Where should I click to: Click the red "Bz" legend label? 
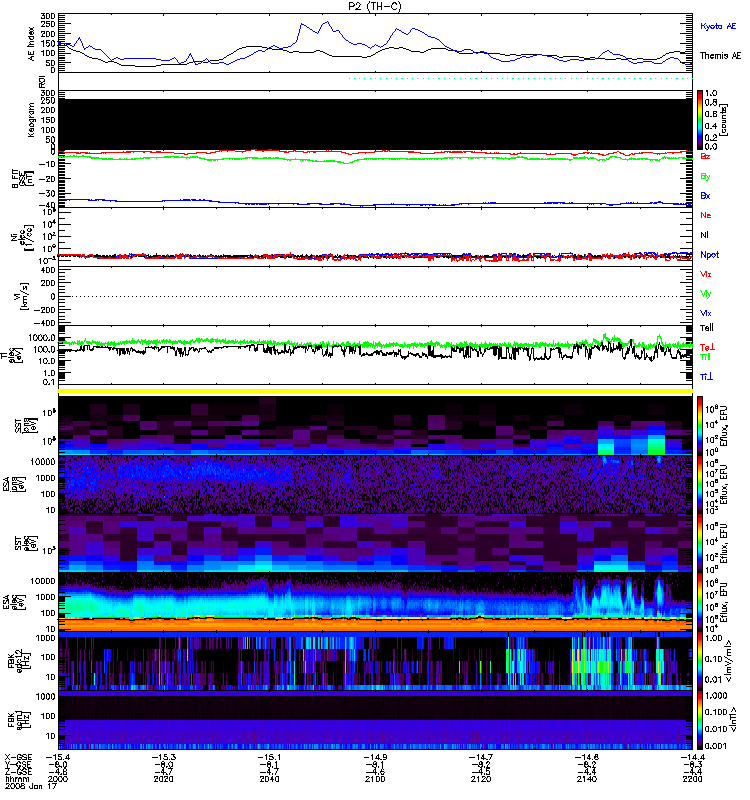(x=705, y=156)
